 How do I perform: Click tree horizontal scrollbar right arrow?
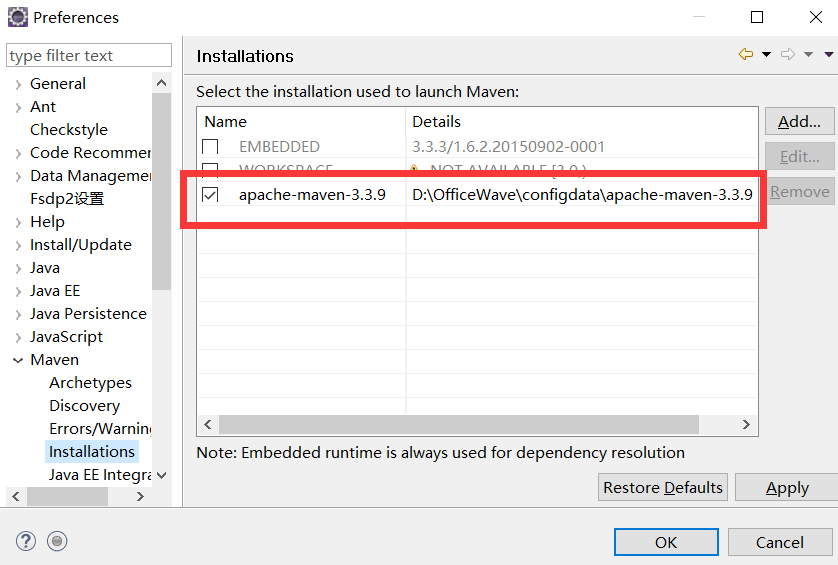[140, 497]
